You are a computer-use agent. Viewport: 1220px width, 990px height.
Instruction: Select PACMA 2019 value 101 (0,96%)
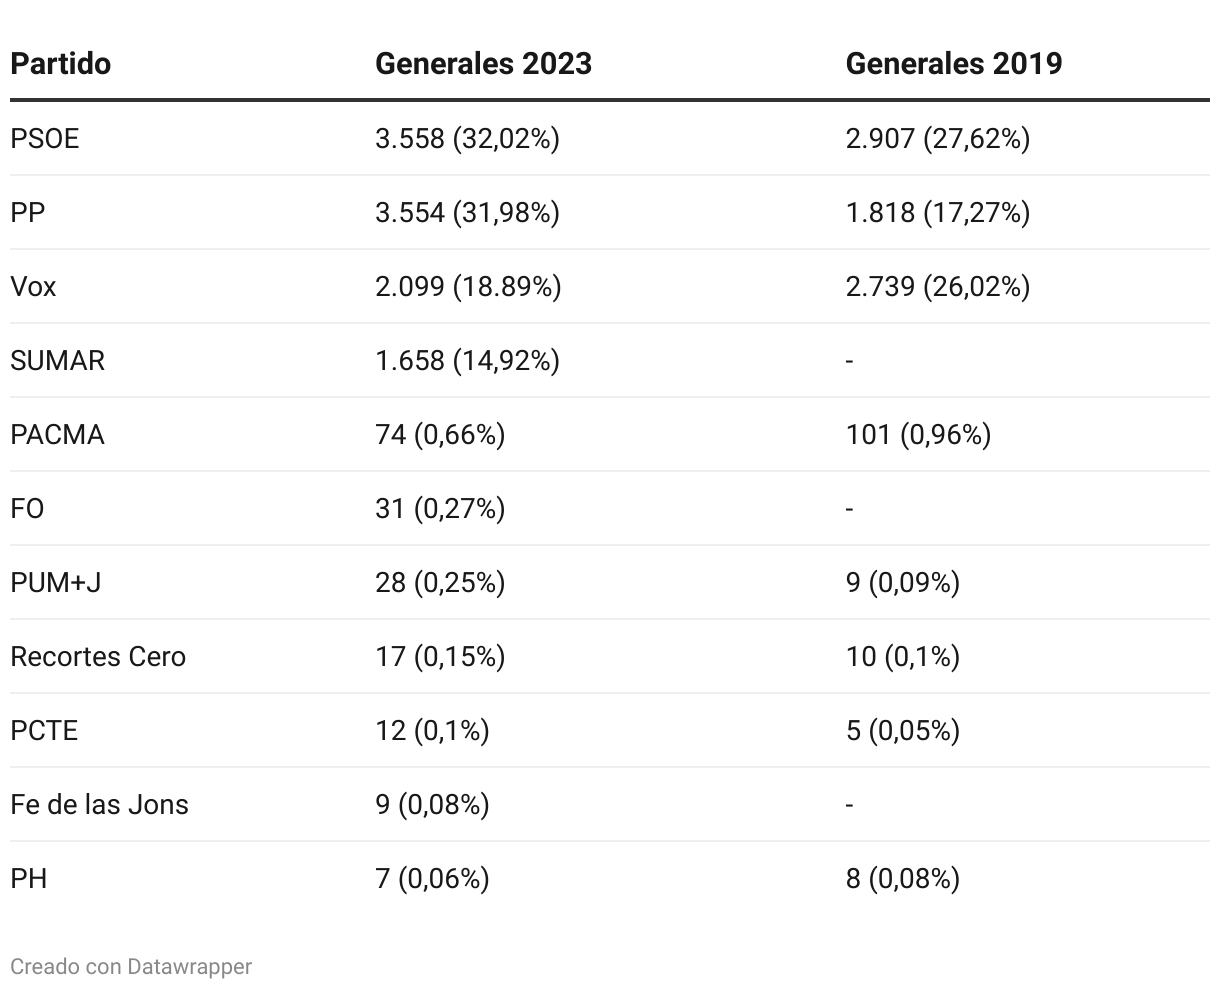(918, 435)
